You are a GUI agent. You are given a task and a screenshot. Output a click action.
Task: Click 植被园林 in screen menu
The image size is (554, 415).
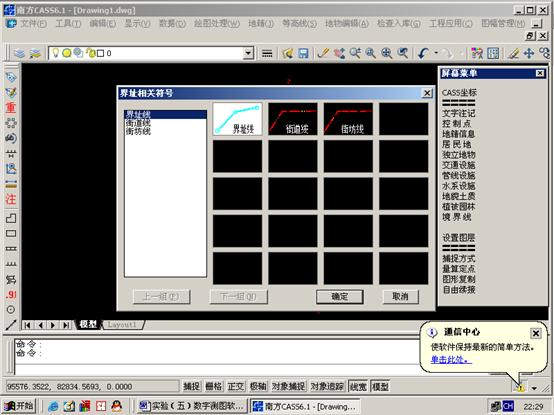click(459, 207)
